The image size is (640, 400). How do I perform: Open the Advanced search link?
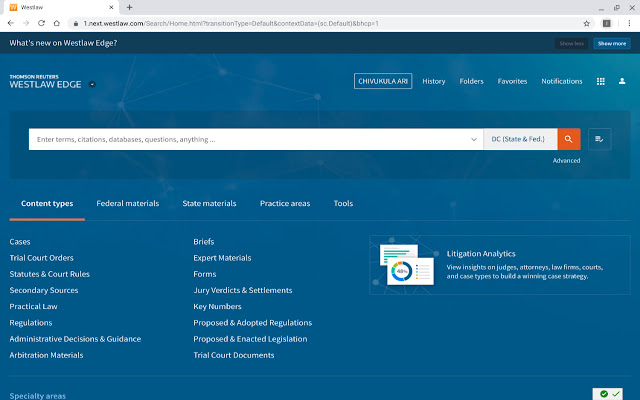tap(566, 160)
